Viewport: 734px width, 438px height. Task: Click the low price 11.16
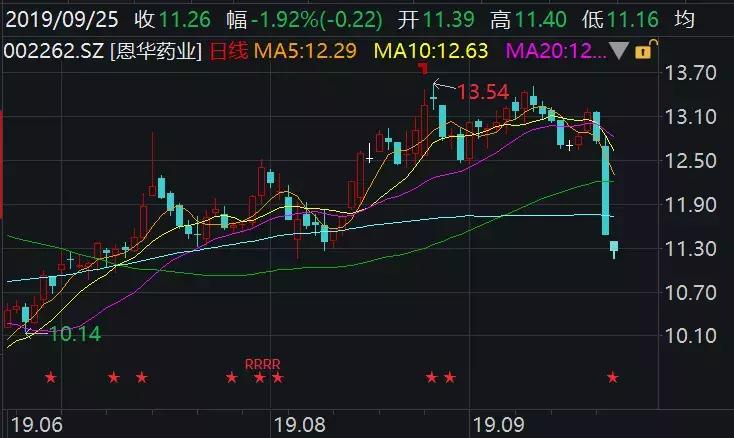pos(633,20)
